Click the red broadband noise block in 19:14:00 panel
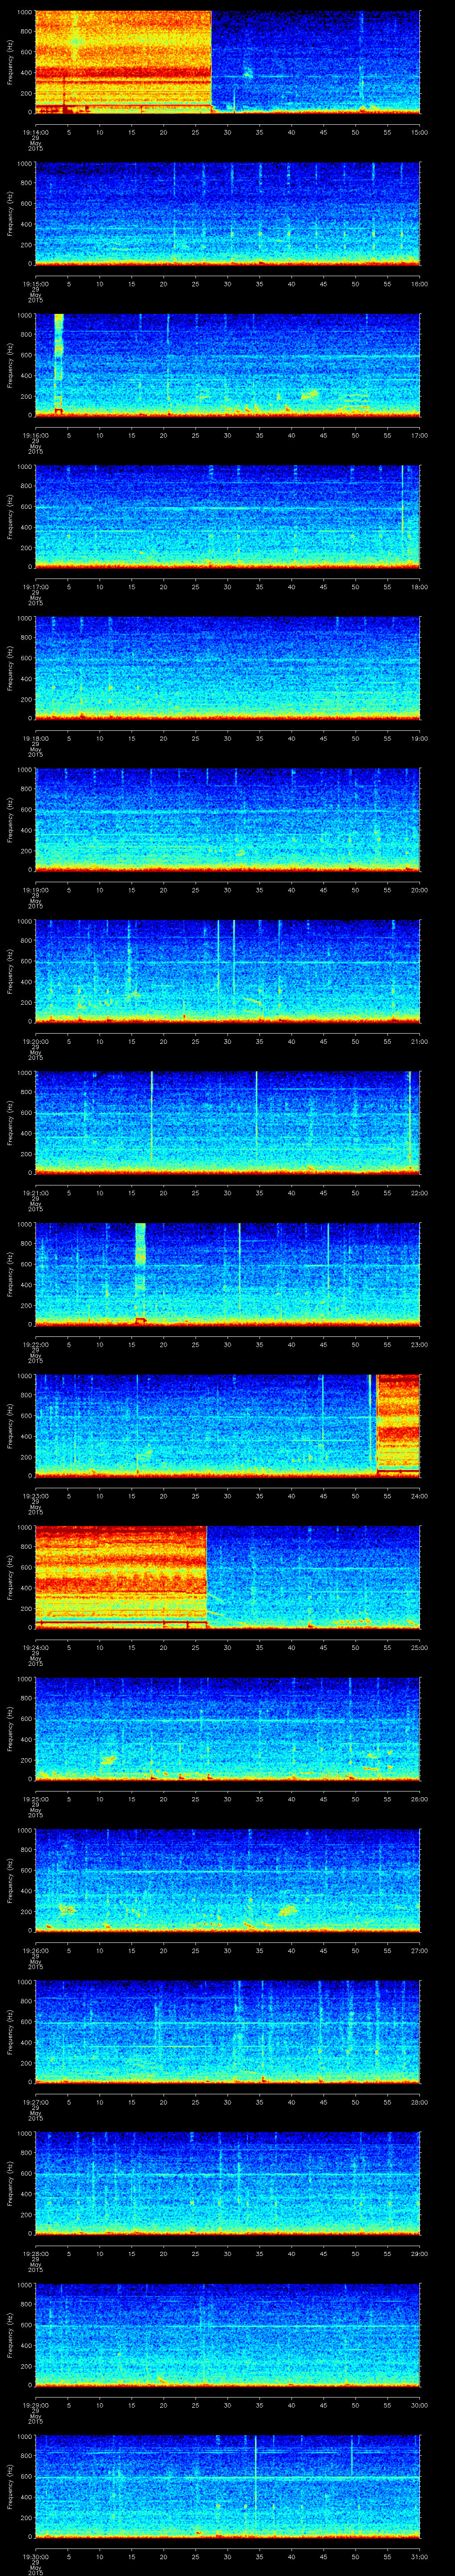The width and height of the screenshot is (455, 2576). coord(124,62)
